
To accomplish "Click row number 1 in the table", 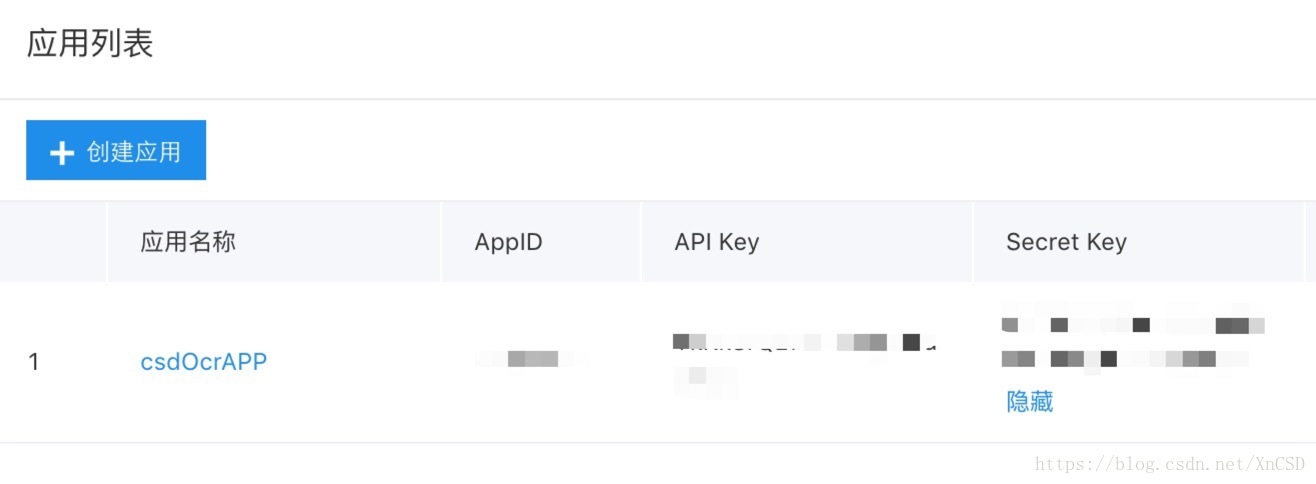I will click(x=34, y=361).
